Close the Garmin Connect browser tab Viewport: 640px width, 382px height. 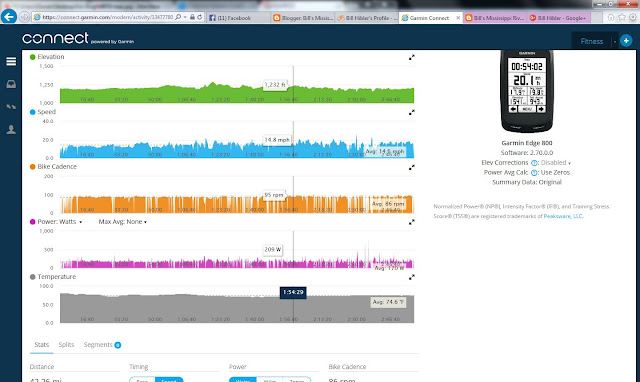[458, 18]
